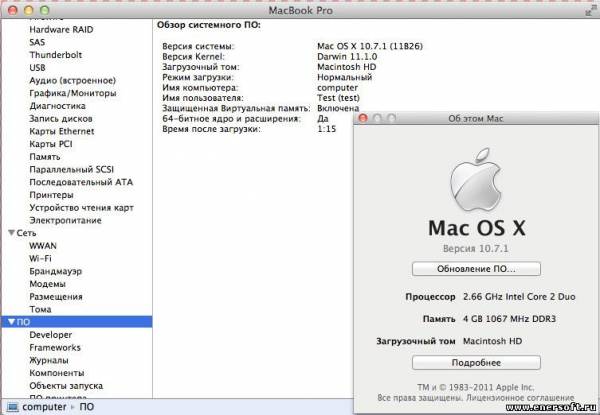Viewport: 600px width, 415px height.
Task: Click the Apple logo in Об этом Mac
Action: 476,180
